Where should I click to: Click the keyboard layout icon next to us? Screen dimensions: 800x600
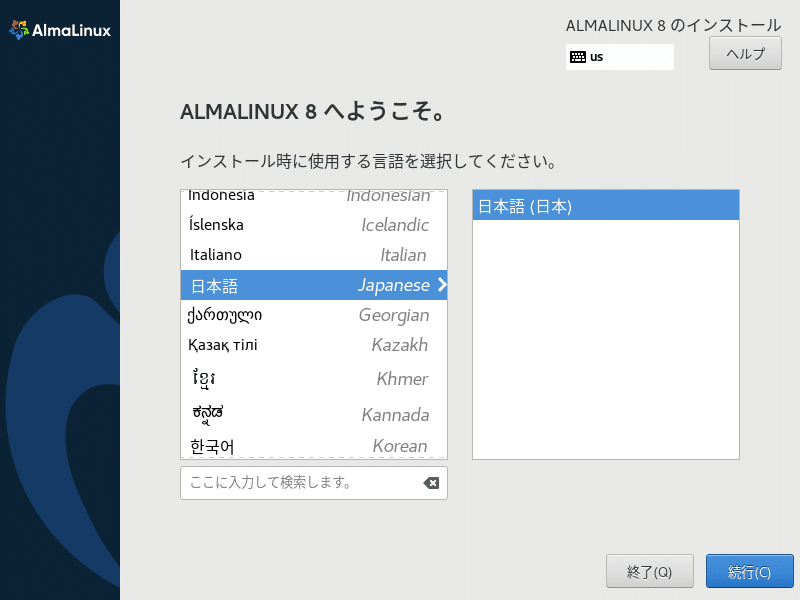(578, 57)
